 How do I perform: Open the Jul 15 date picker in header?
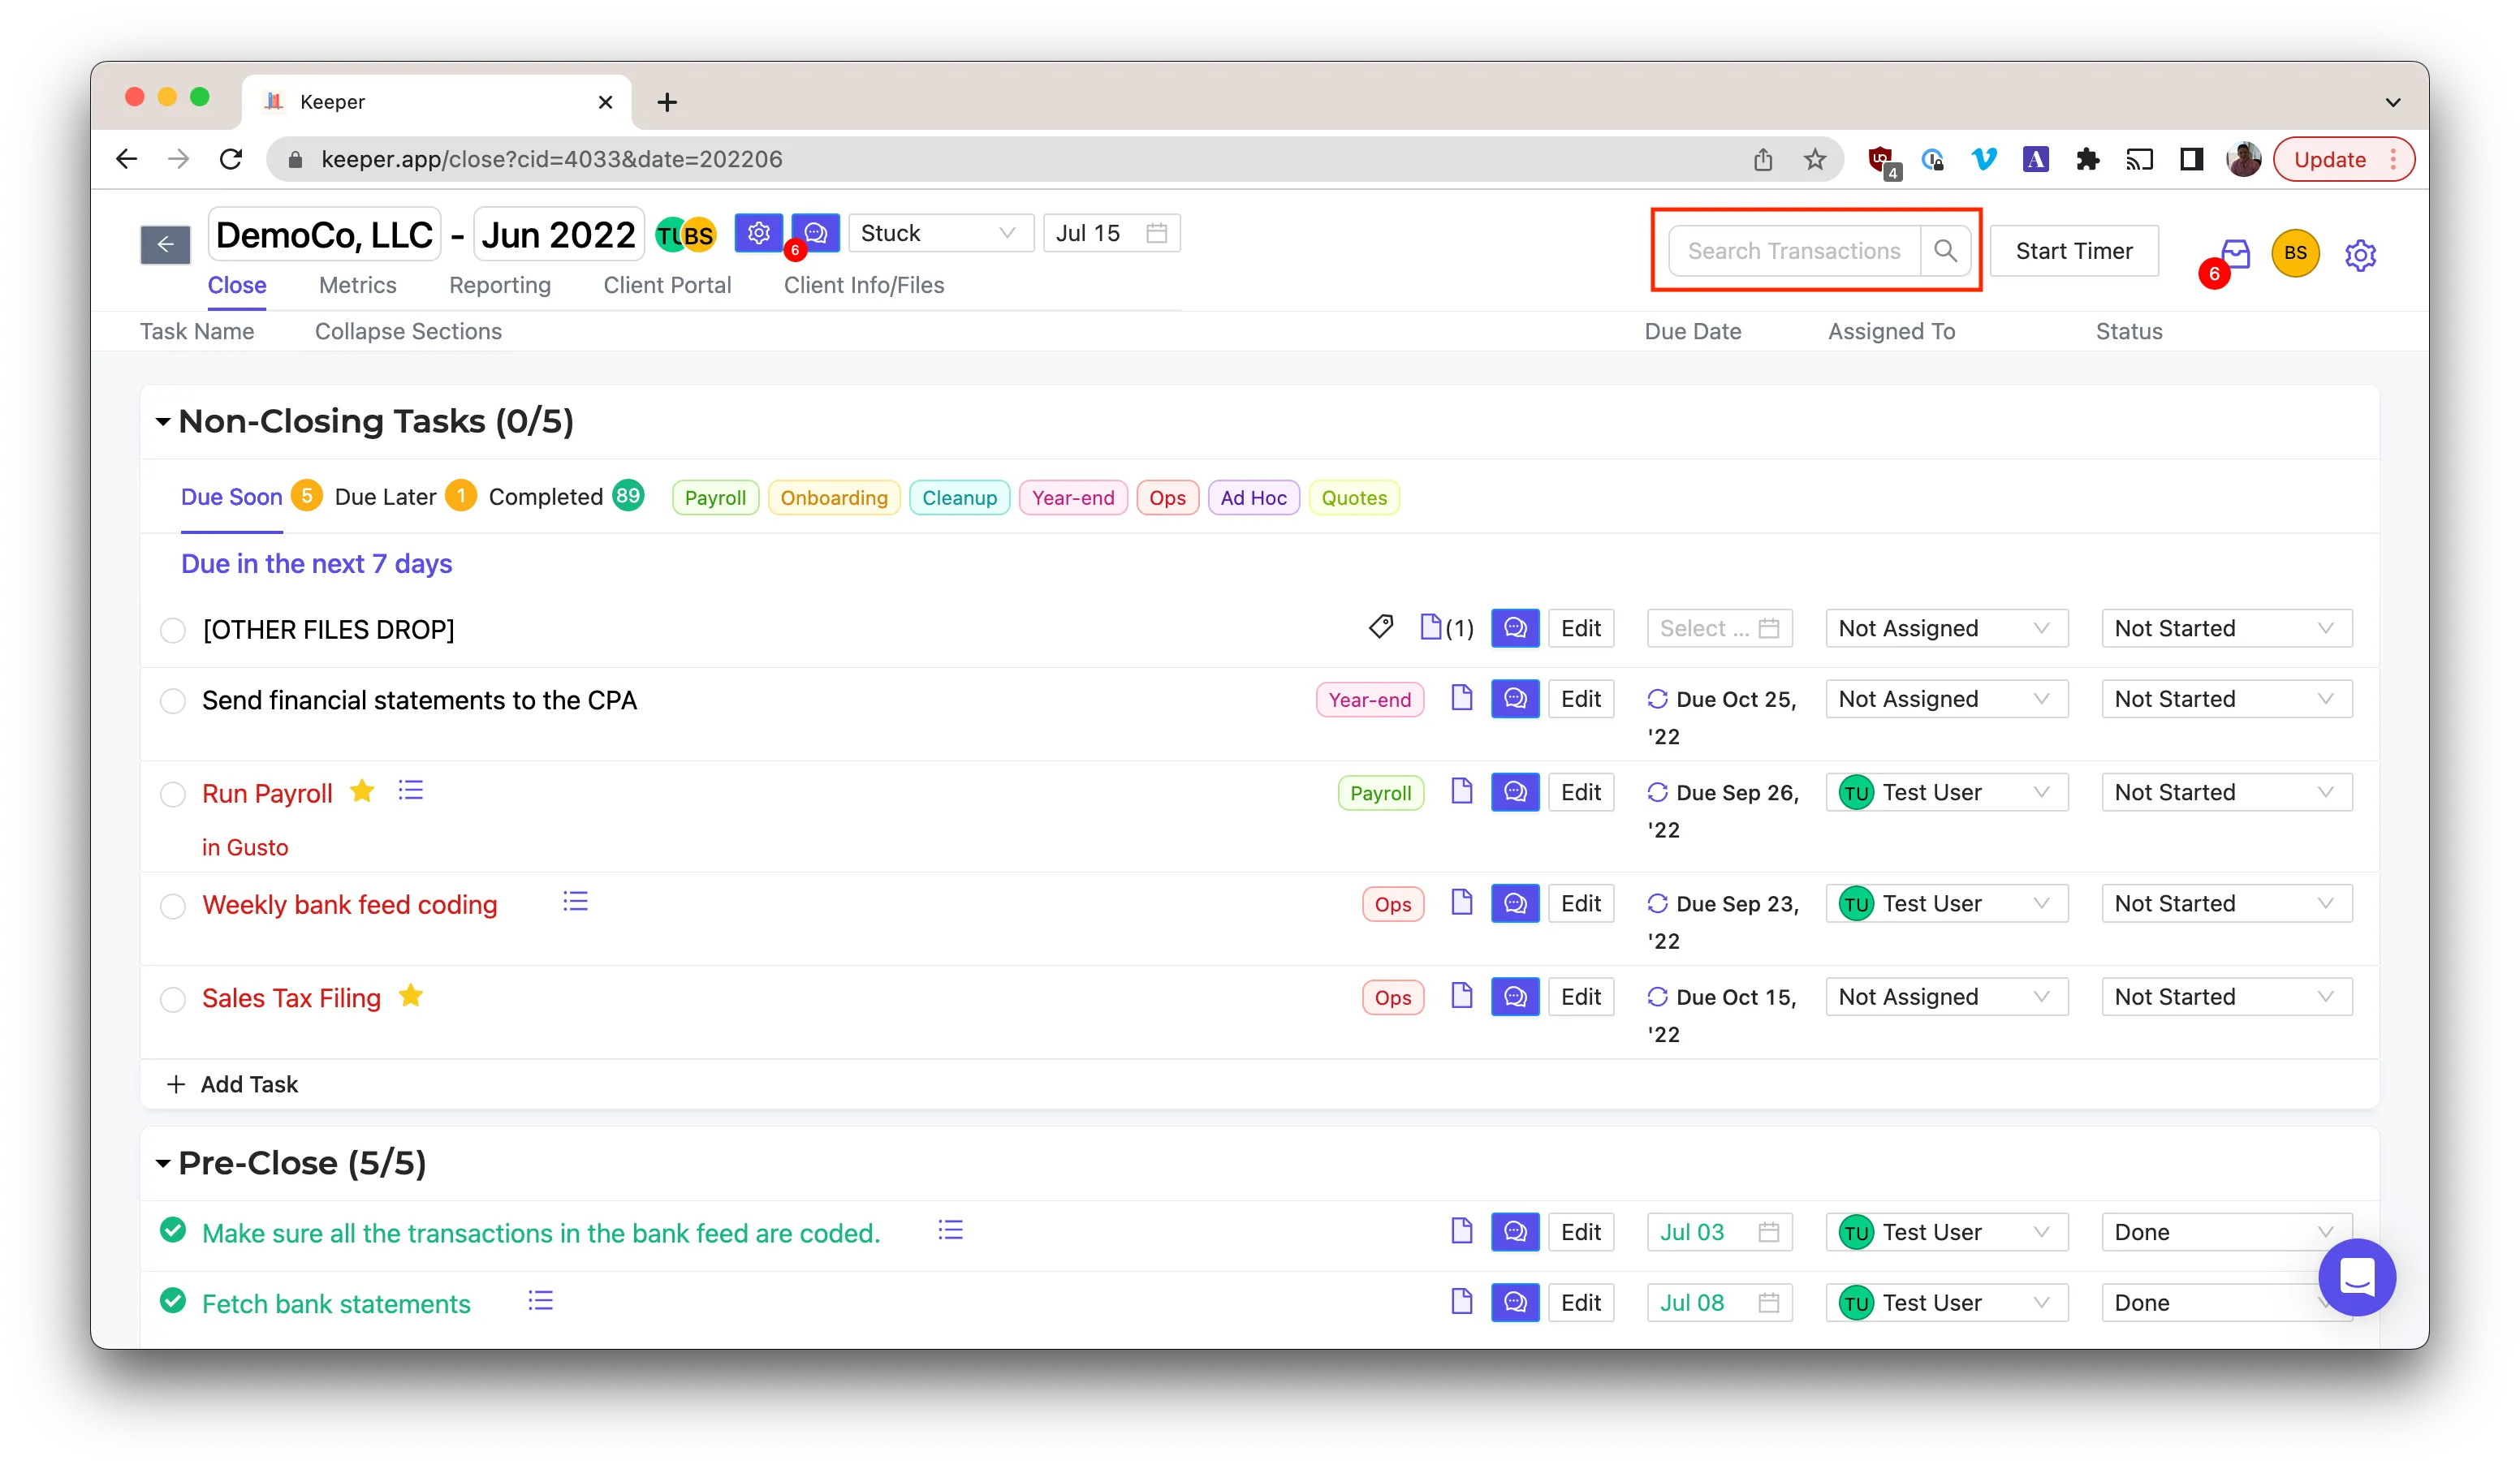pyautogui.click(x=1111, y=233)
